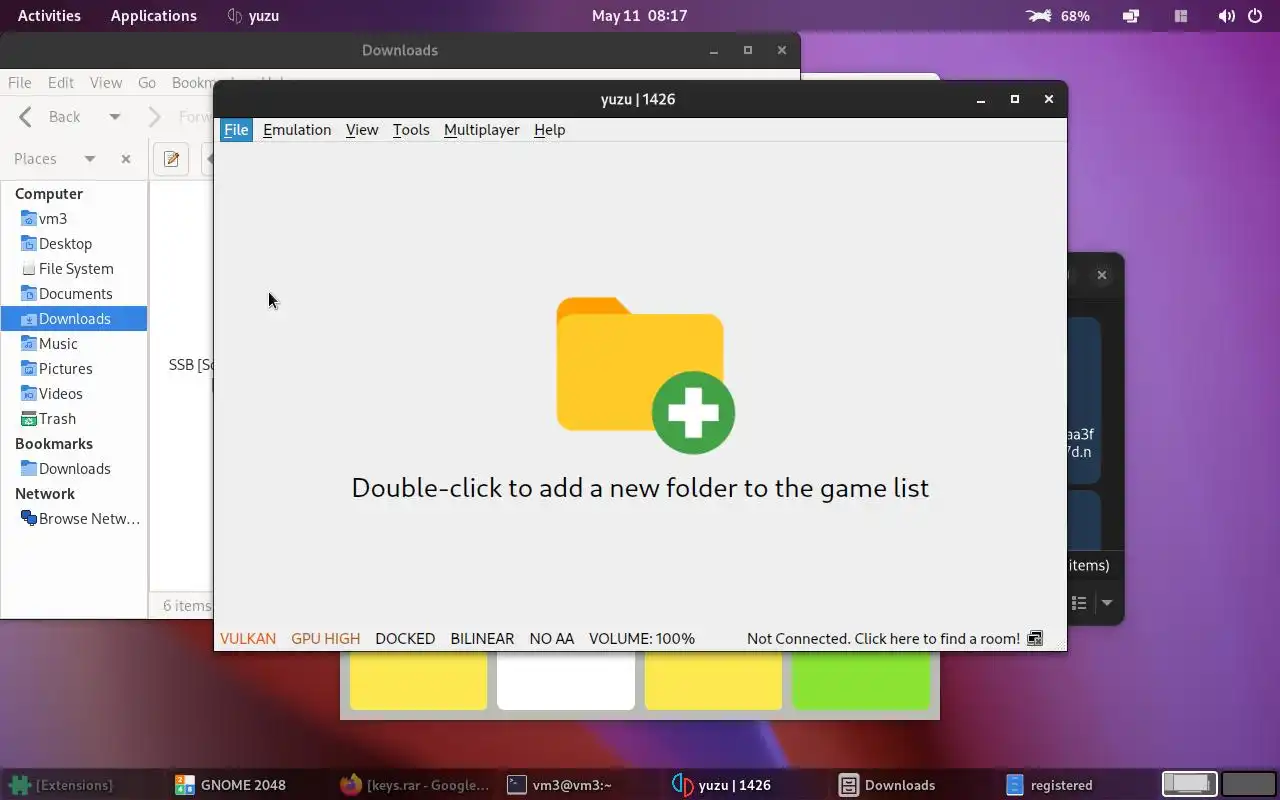Click the Music folder icon in sidebar
This screenshot has height=800, width=1280.
pos(28,344)
